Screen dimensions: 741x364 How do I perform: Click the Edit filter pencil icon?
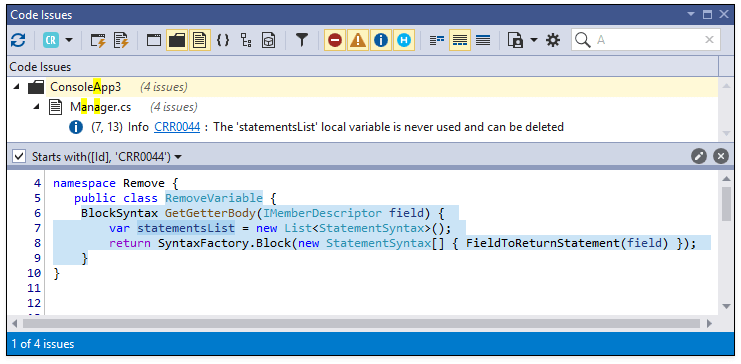click(698, 156)
